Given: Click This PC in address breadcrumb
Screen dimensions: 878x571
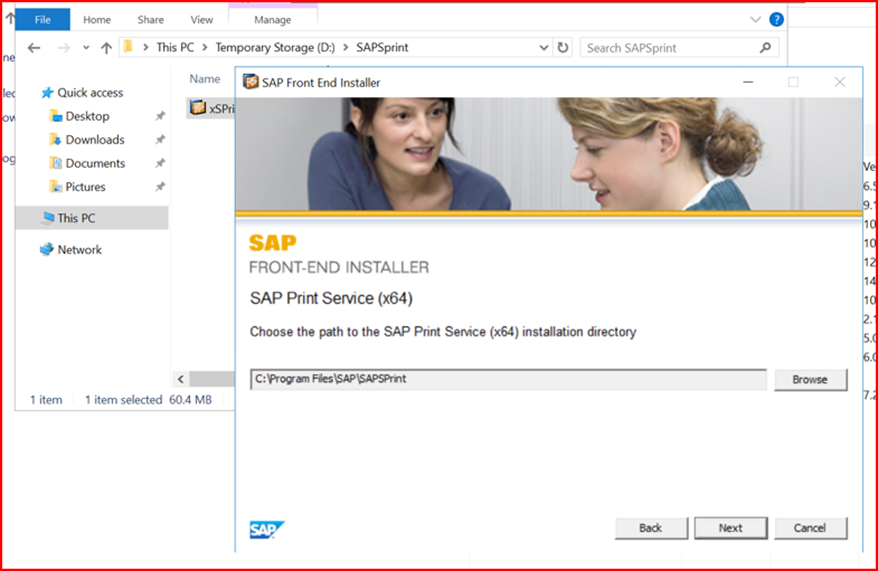Looking at the screenshot, I should click(x=175, y=48).
